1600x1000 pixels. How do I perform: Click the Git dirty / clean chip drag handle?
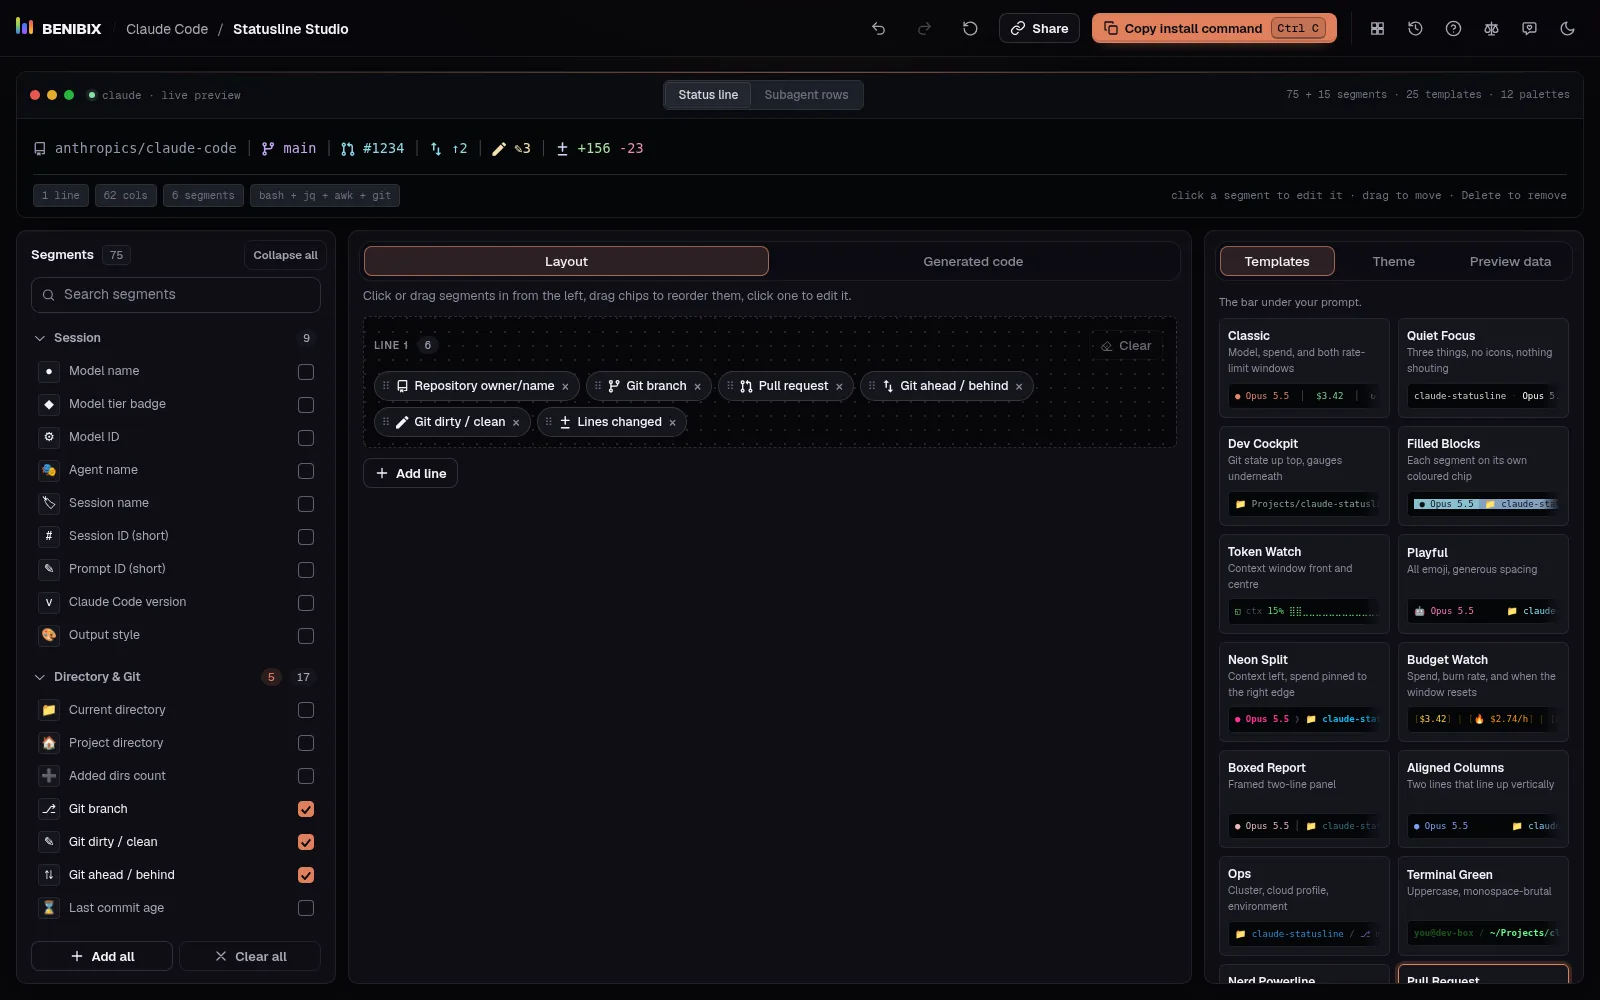point(386,422)
